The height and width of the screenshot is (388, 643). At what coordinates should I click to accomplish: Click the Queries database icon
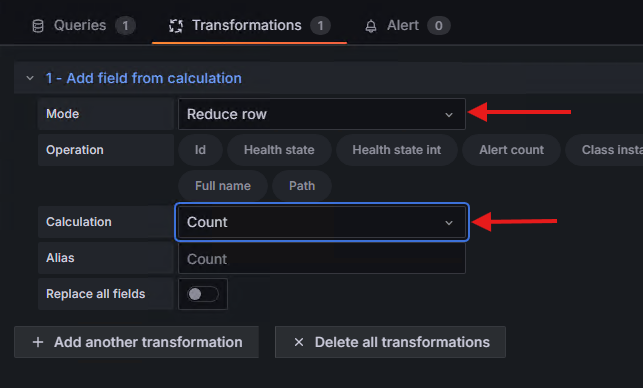coord(38,26)
